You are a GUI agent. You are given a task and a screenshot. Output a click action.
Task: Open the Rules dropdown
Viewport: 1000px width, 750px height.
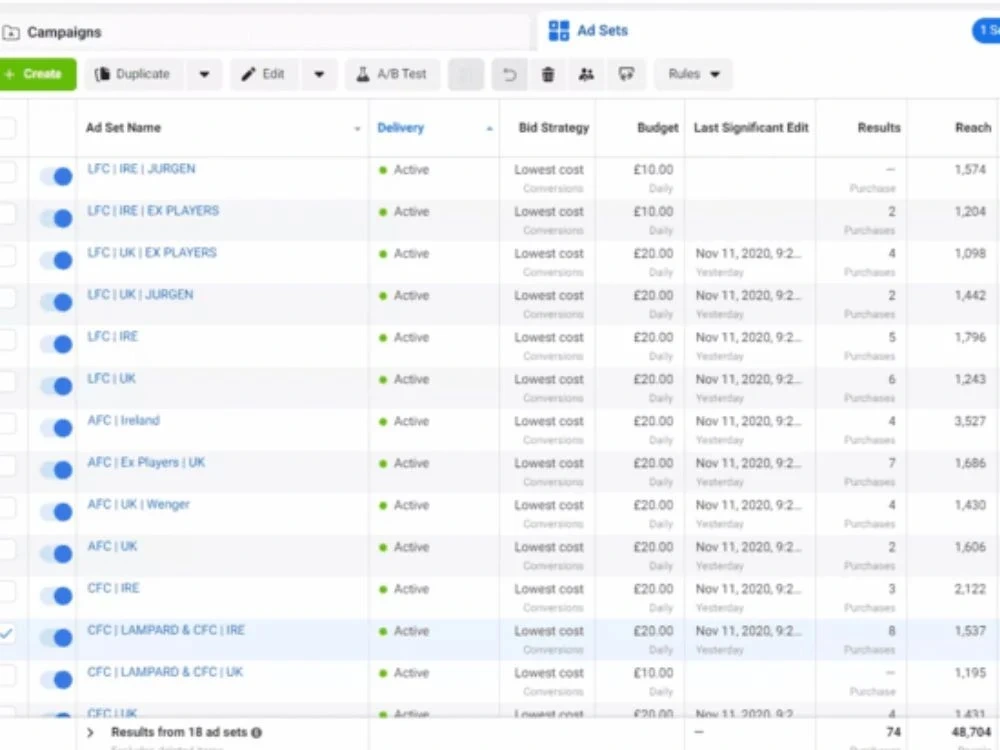[693, 75]
